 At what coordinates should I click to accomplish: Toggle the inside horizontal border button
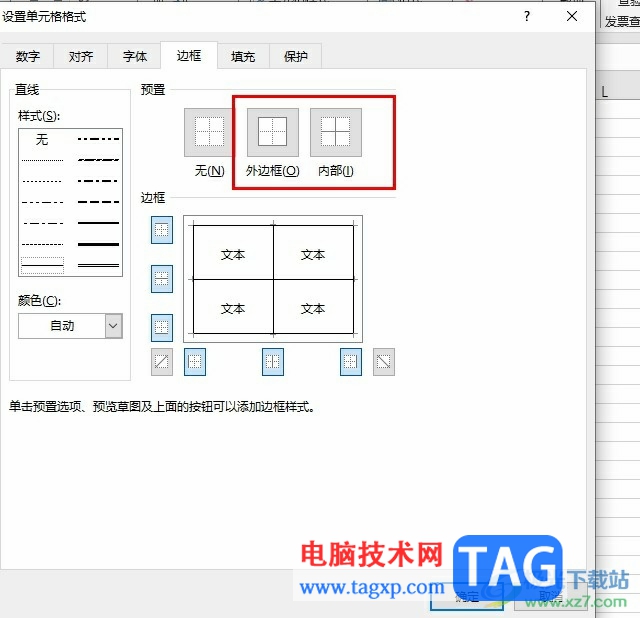(162, 279)
